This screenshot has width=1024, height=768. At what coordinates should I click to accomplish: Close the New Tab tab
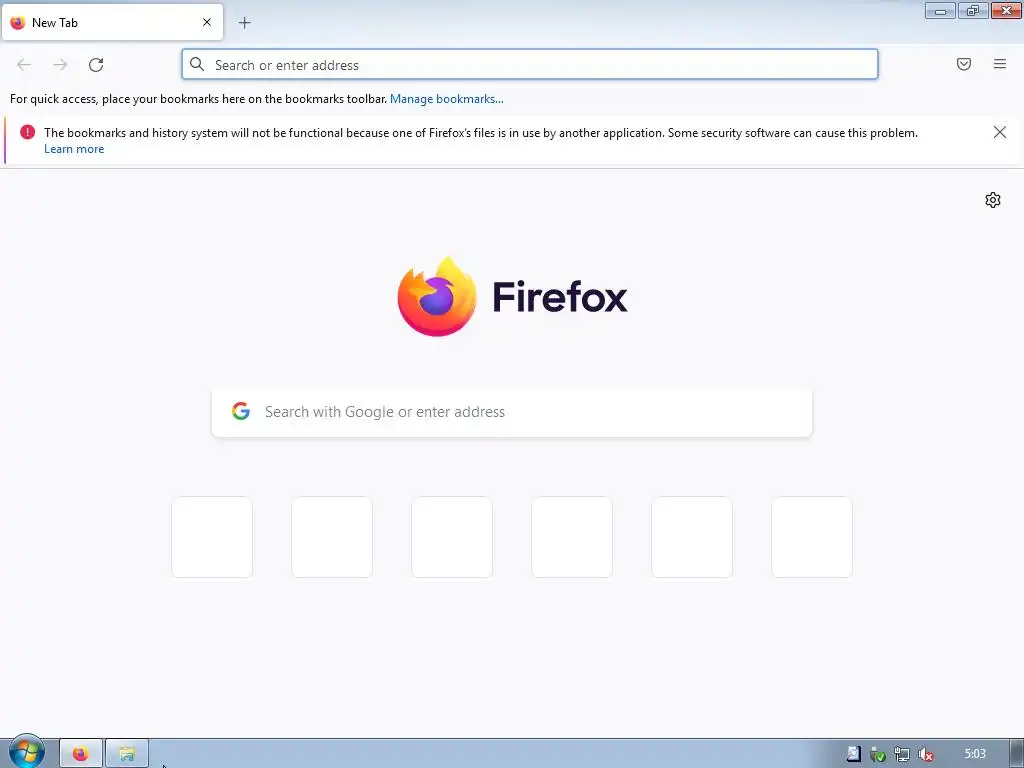[207, 22]
